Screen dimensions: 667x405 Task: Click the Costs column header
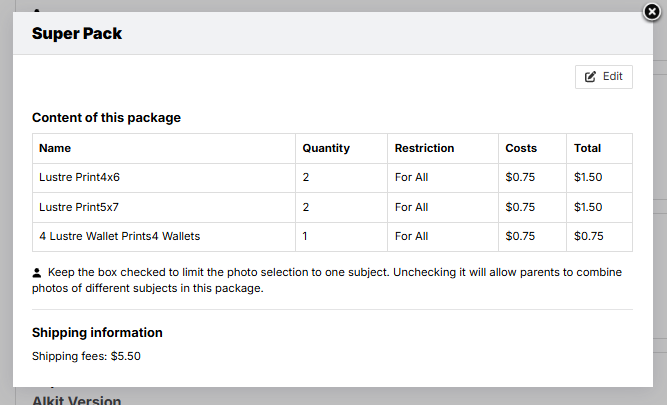tap(532, 148)
